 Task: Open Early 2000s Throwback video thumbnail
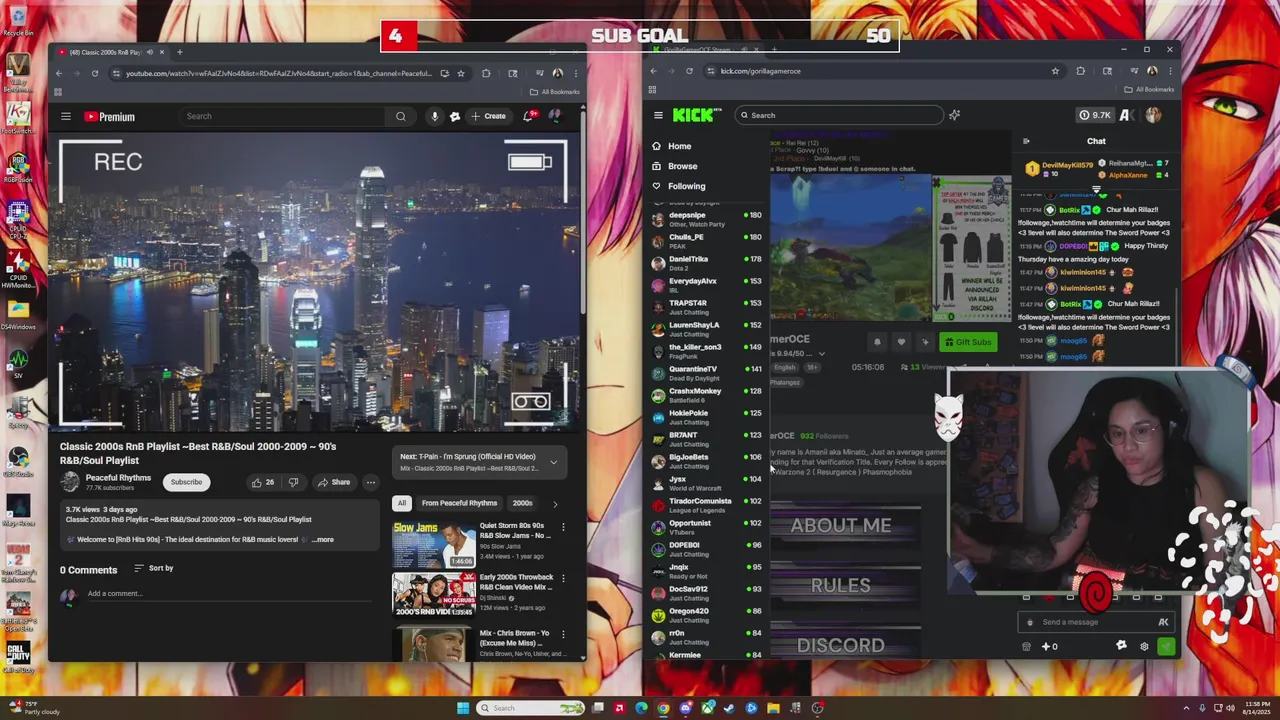tap(434, 595)
